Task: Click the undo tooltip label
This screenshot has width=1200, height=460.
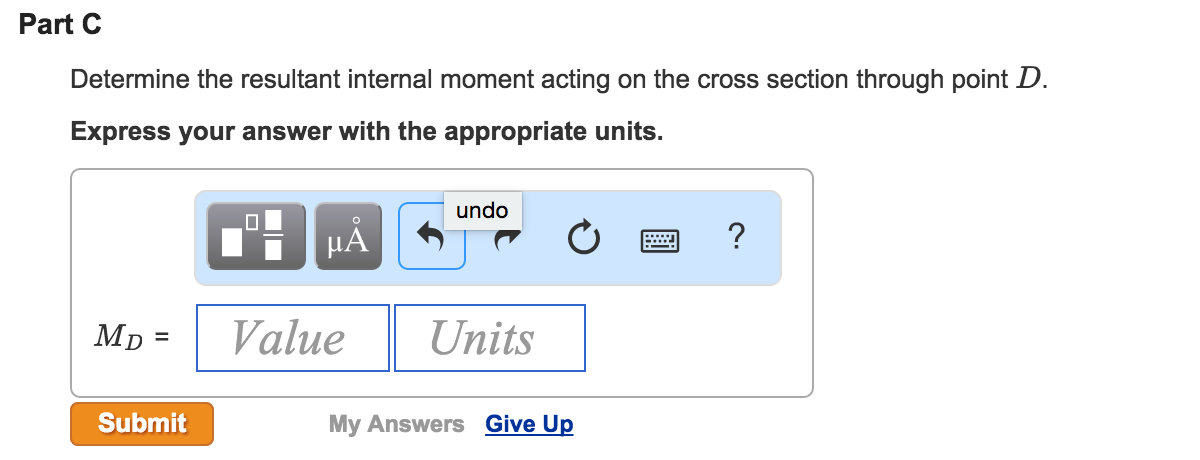Action: pyautogui.click(x=482, y=210)
